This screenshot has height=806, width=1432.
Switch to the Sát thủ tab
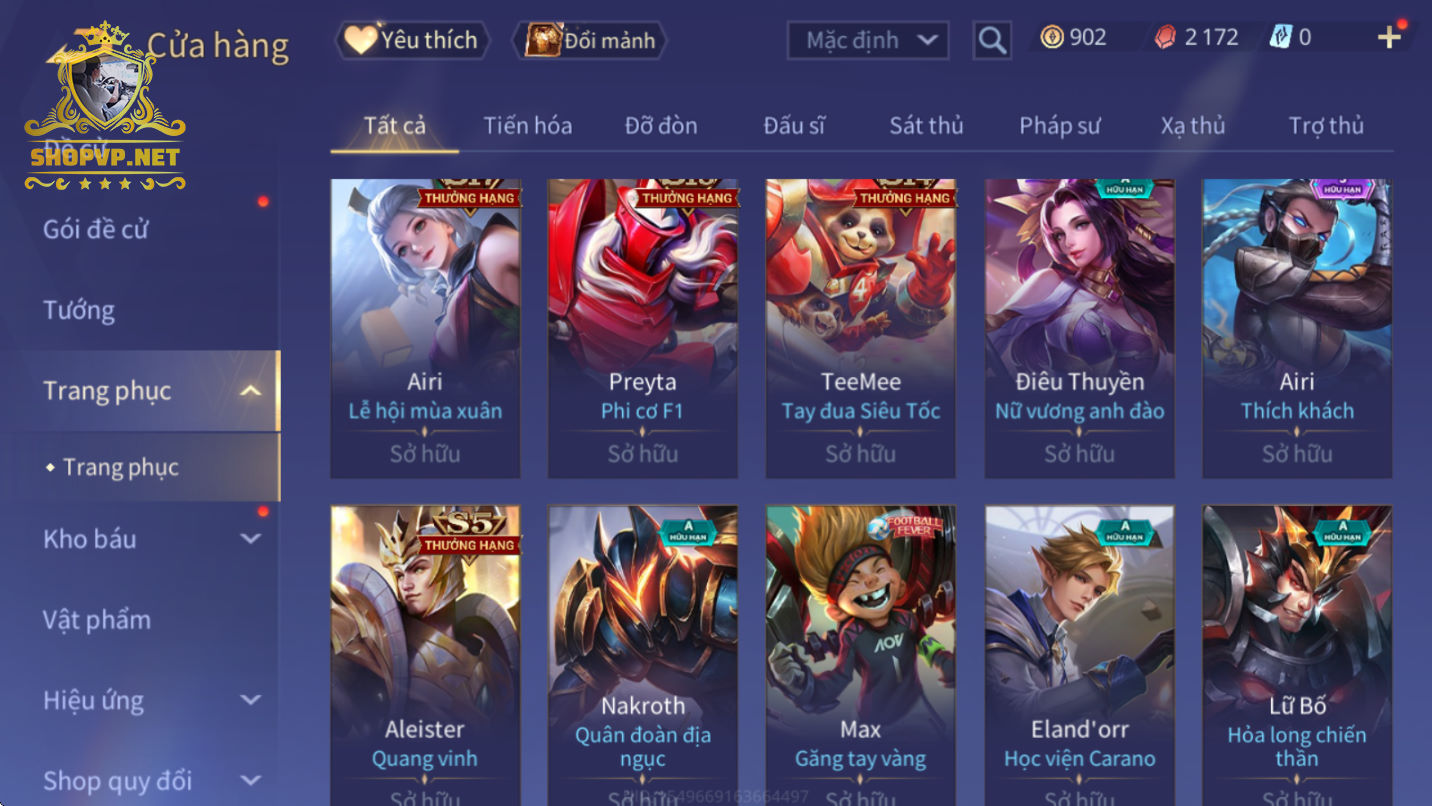(x=926, y=125)
